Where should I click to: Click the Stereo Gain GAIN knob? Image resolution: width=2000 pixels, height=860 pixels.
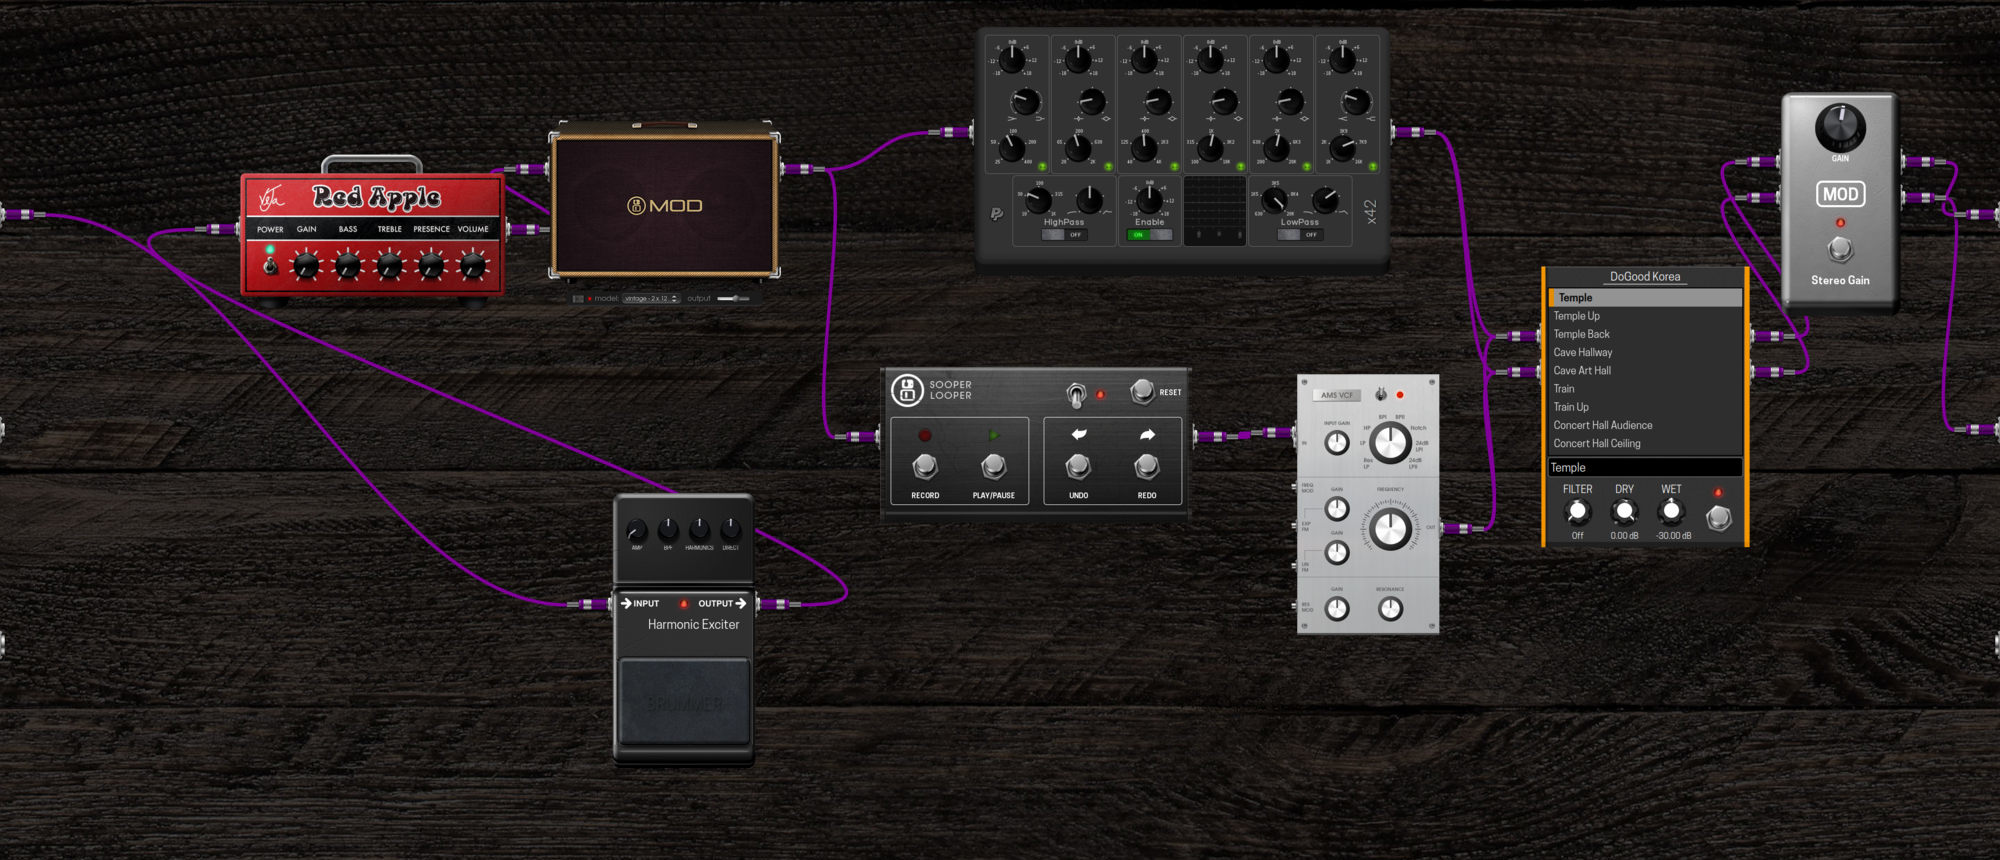point(1840,127)
